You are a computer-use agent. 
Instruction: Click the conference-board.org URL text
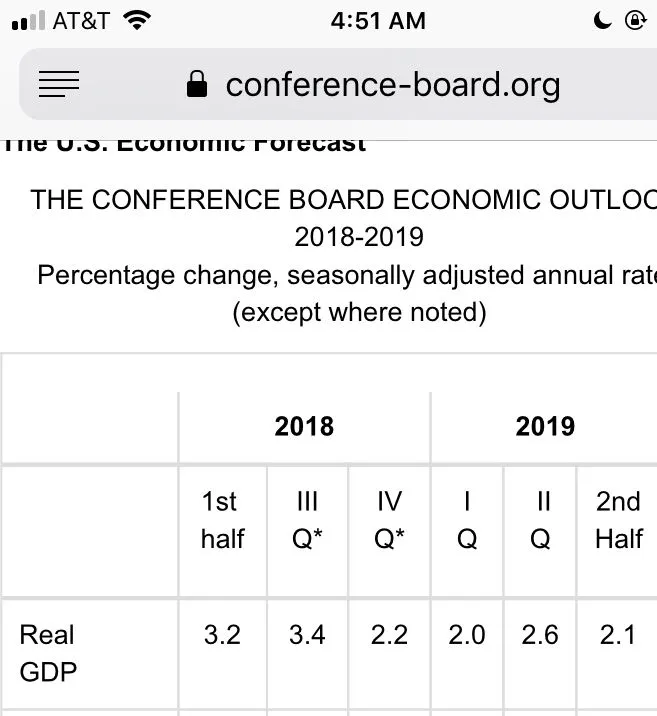[392, 85]
